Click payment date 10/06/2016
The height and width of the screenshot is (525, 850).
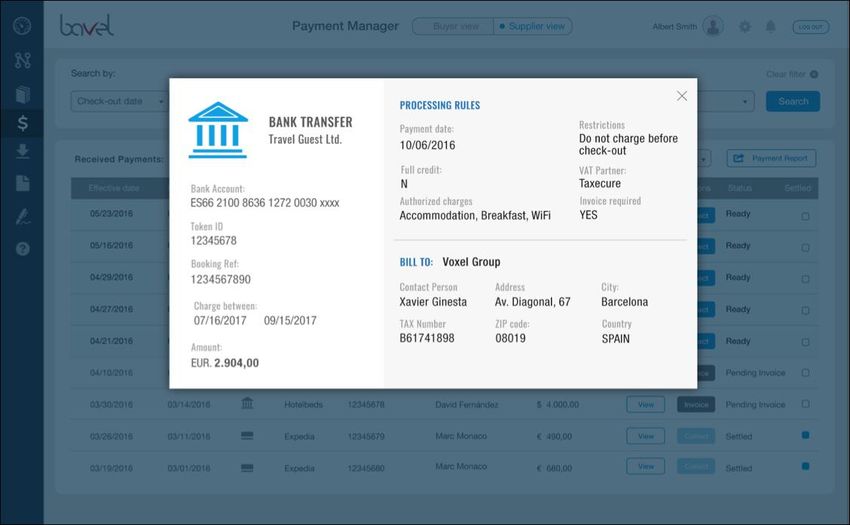pos(427,145)
